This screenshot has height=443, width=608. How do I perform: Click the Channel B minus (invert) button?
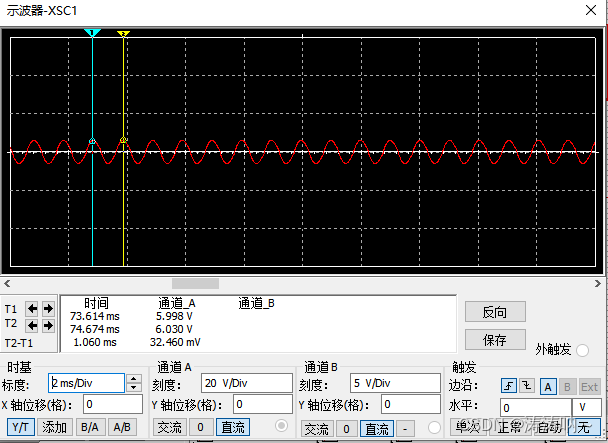[x=405, y=429]
